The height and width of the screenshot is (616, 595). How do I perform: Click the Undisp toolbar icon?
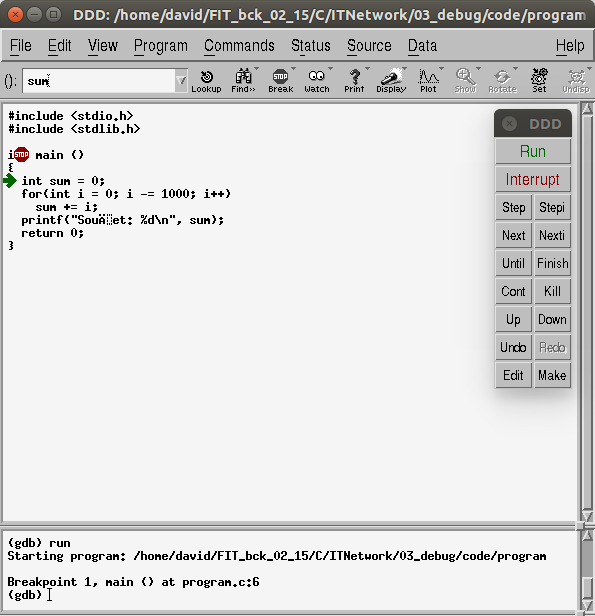576,81
